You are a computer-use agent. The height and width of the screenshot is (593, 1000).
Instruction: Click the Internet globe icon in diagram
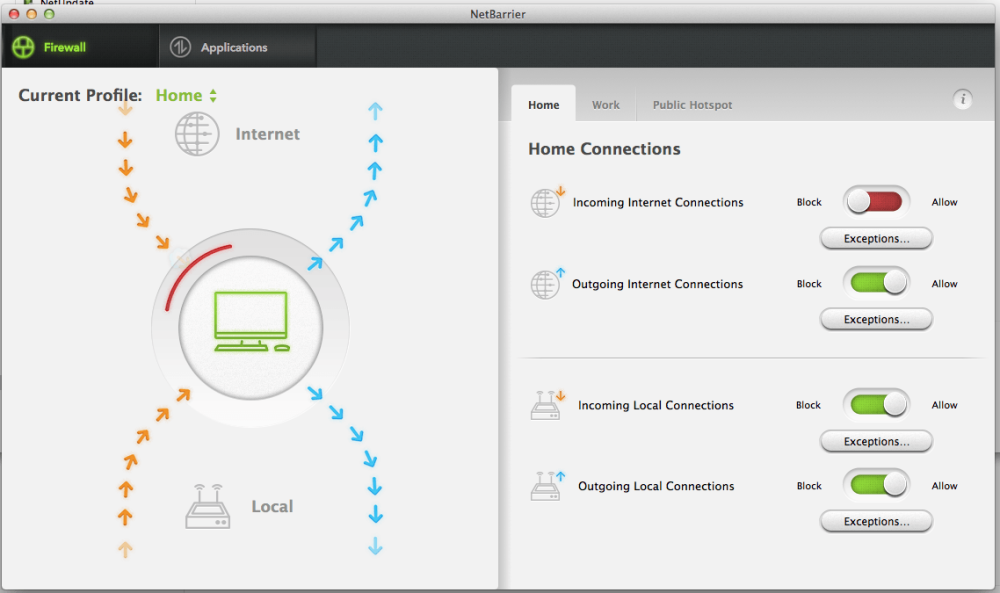(x=197, y=134)
